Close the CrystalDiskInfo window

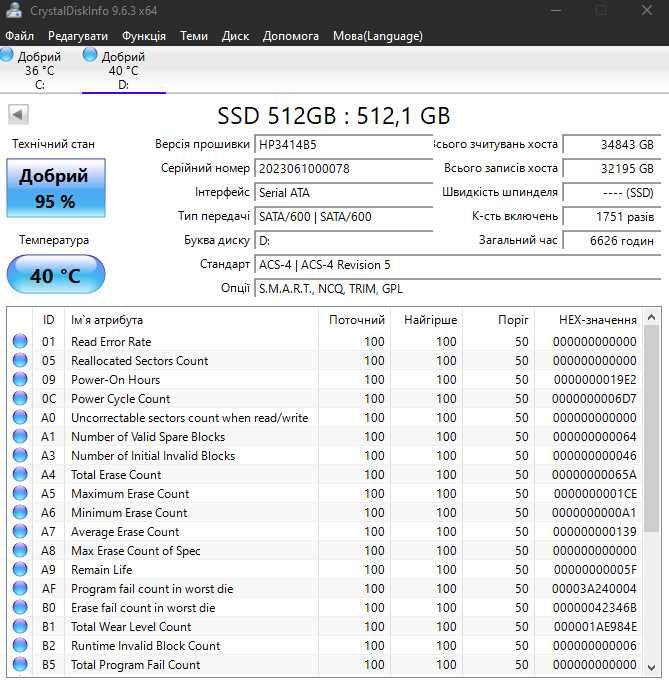coord(647,10)
